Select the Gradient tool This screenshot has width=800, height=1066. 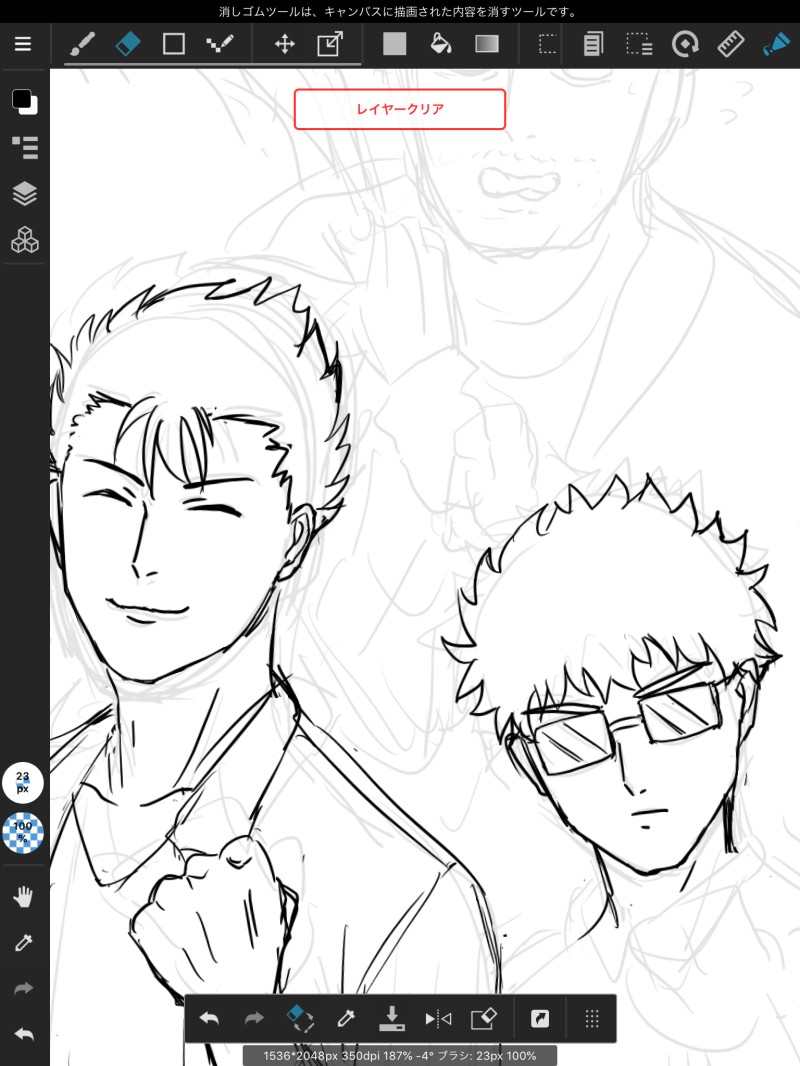tap(487, 44)
